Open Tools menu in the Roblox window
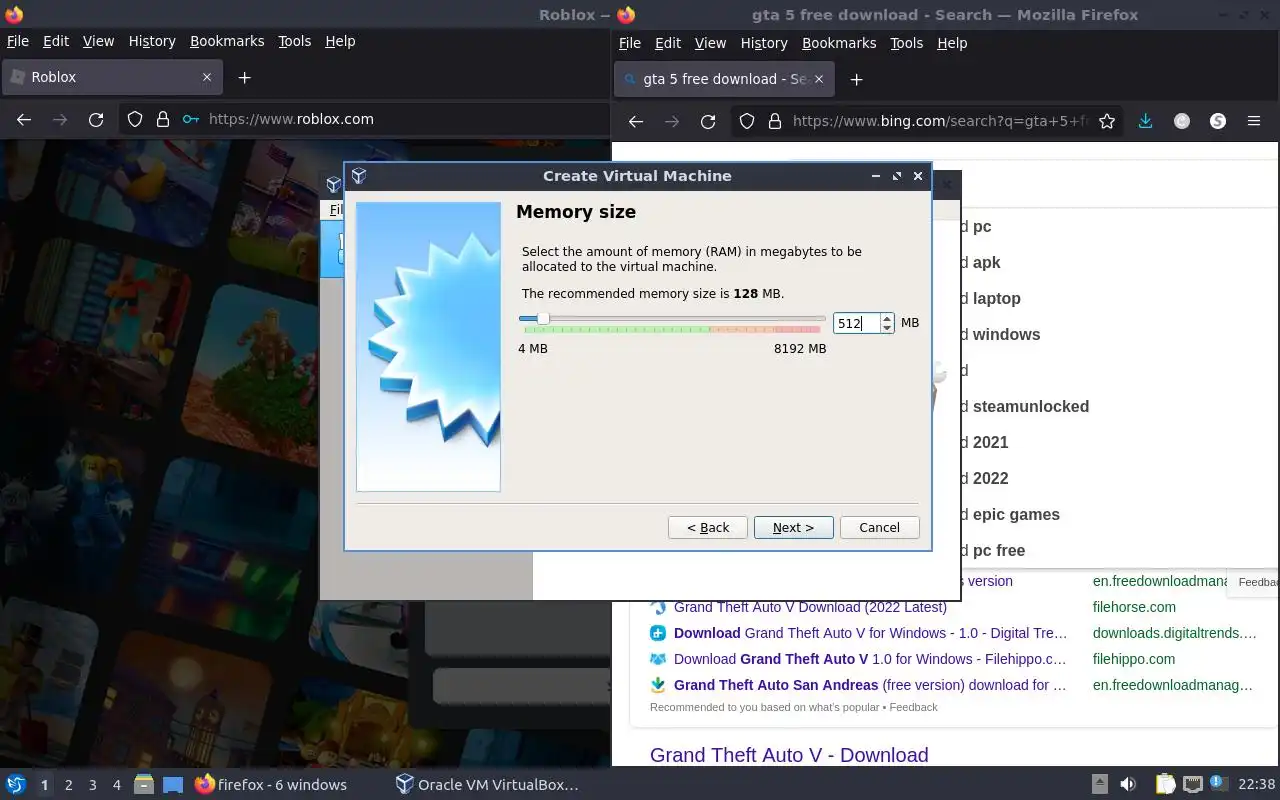 [x=295, y=41]
